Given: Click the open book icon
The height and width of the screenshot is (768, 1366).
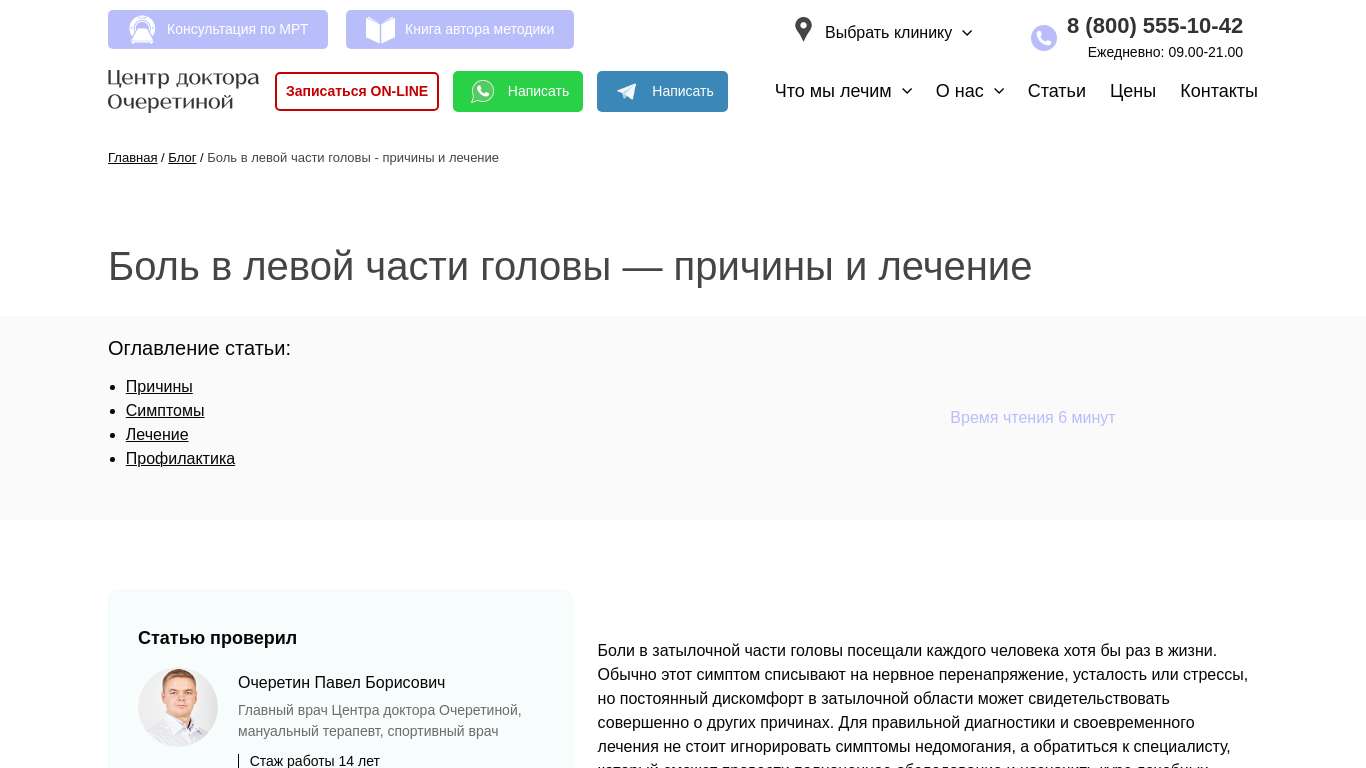Looking at the screenshot, I should tap(380, 30).
